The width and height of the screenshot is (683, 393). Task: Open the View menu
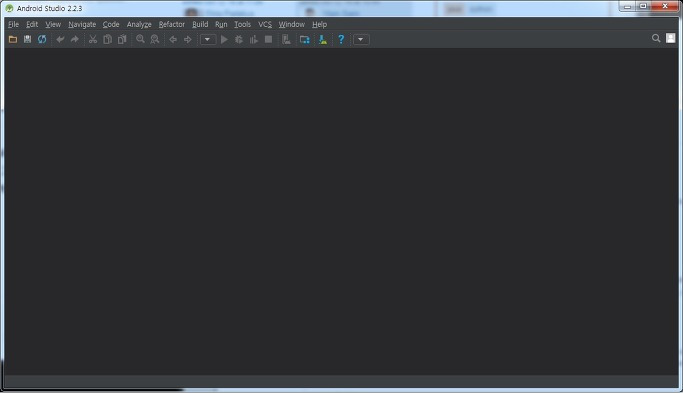click(53, 24)
